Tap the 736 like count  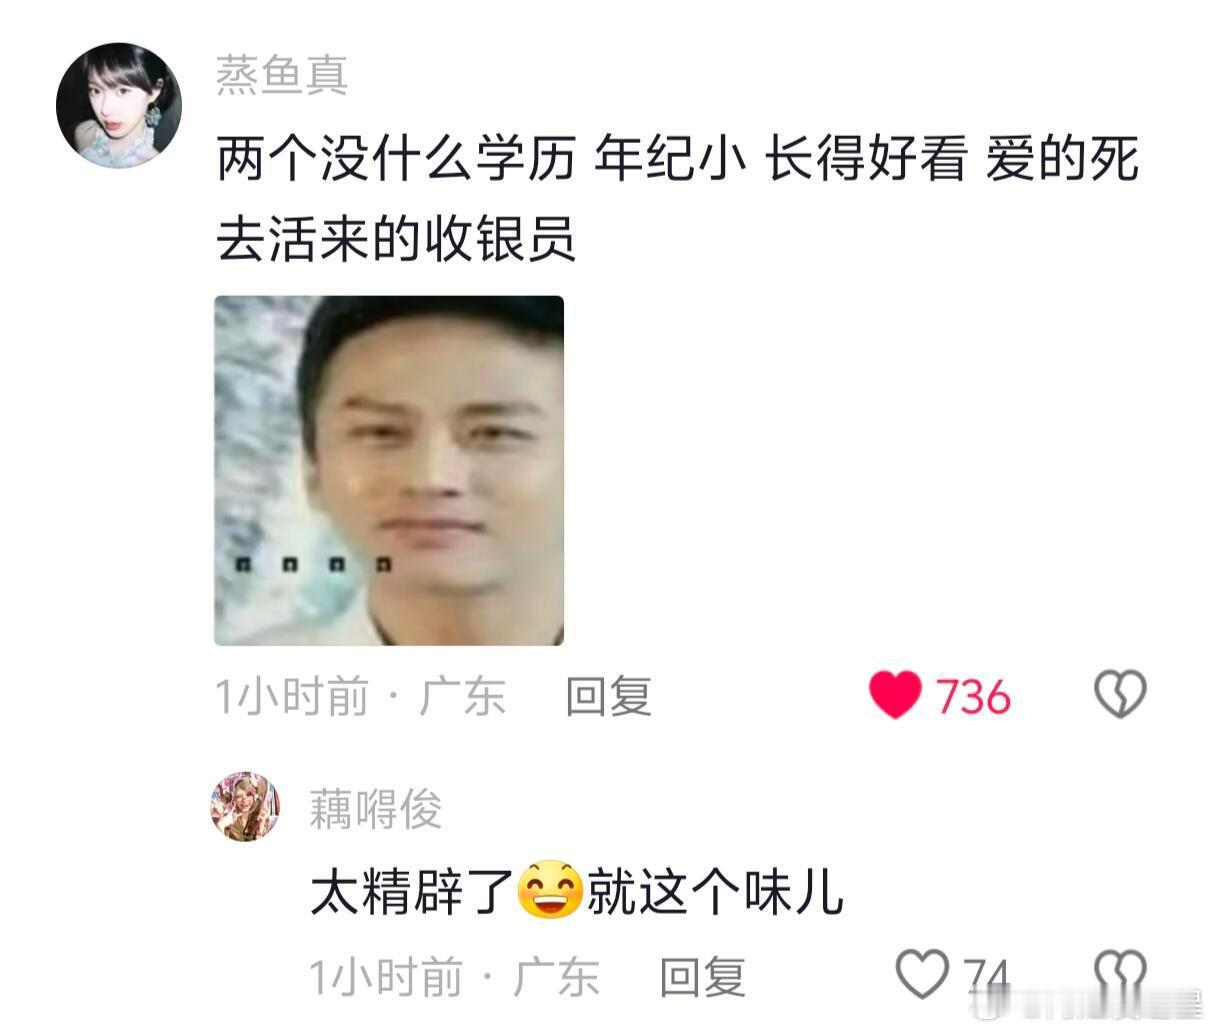click(973, 696)
